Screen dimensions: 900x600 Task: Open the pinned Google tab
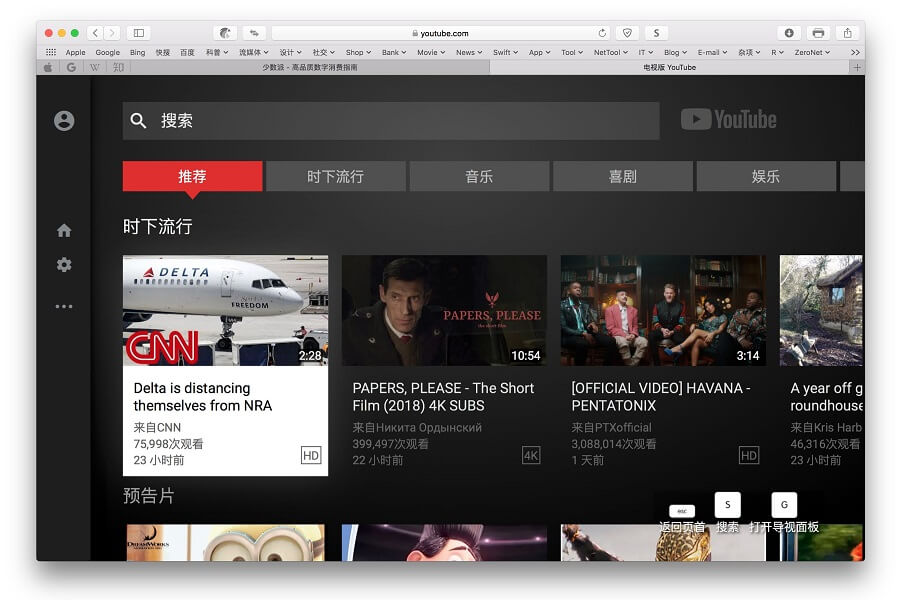[x=71, y=67]
